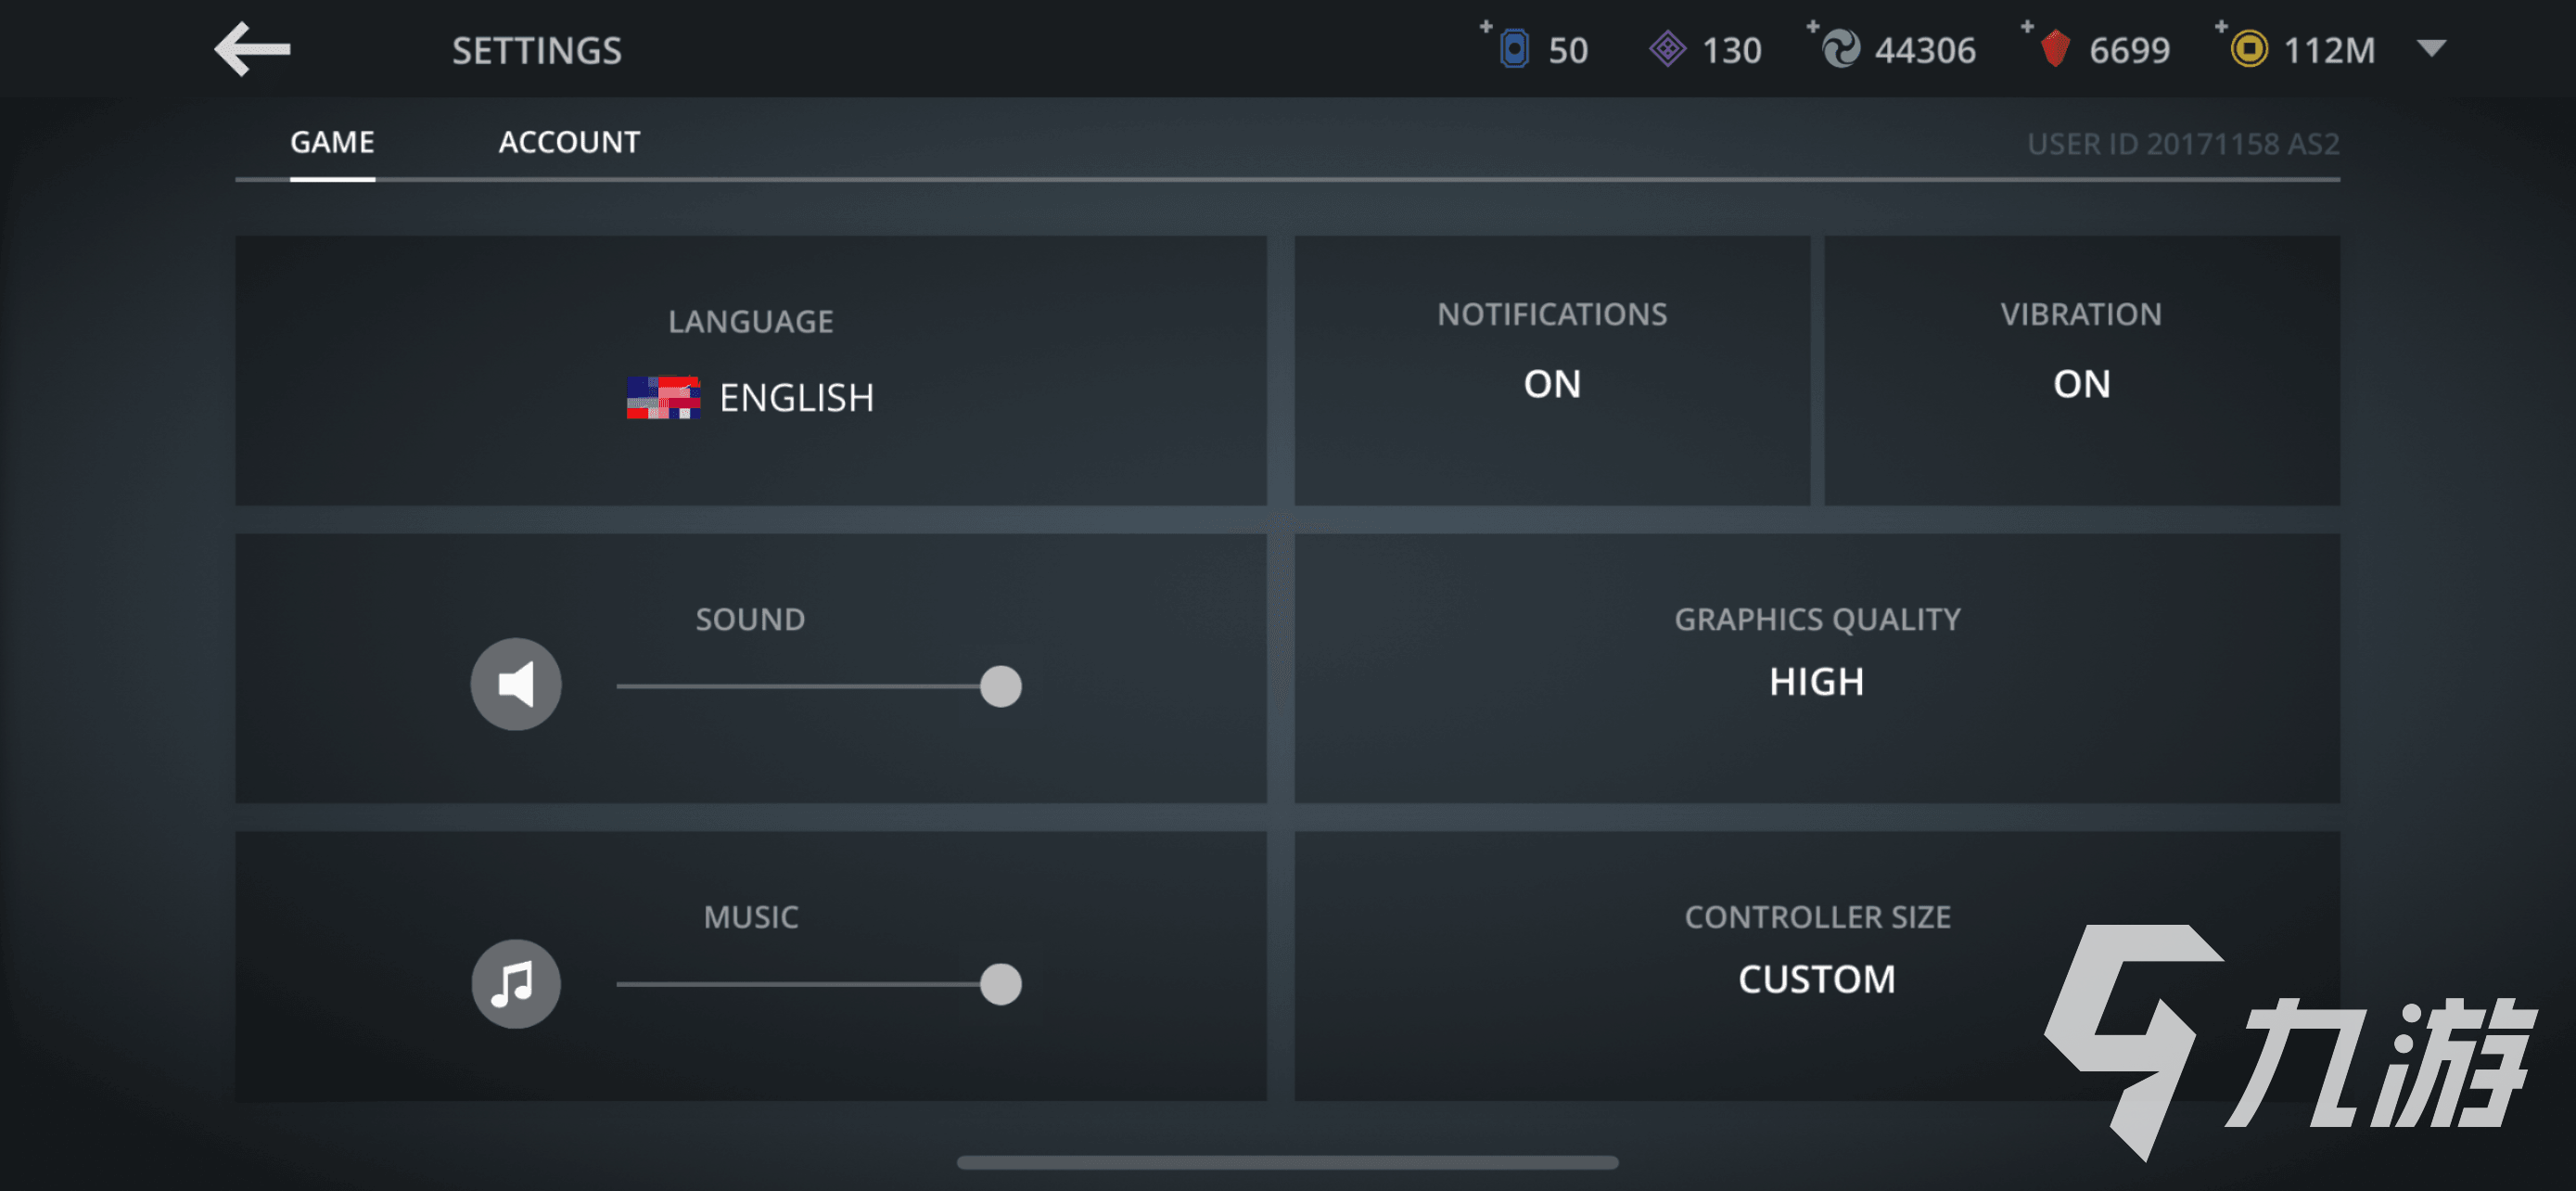Viewport: 2576px width, 1191px height.
Task: Go back with the arrow icon
Action: point(252,49)
